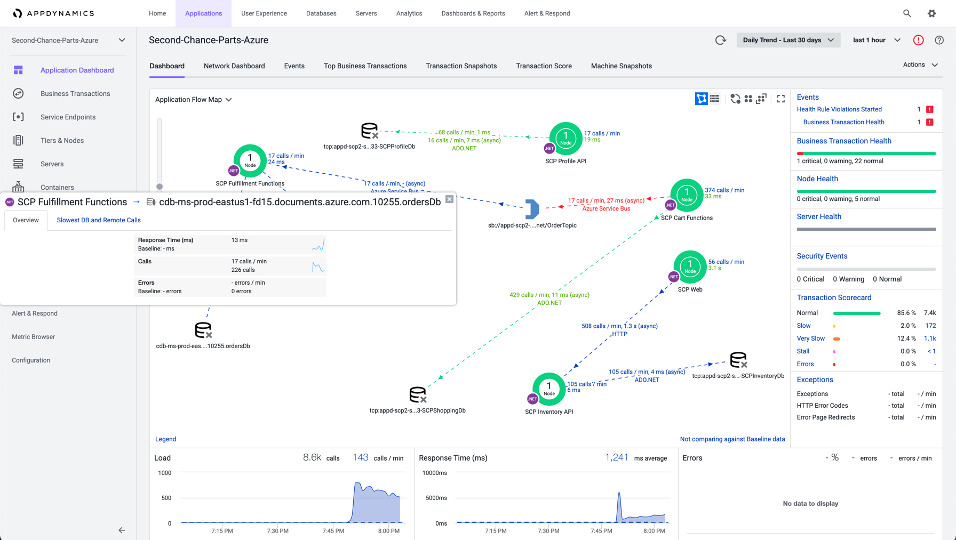This screenshot has height=540, width=956.
Task: Switch to list grid view icon
Action: point(715,99)
